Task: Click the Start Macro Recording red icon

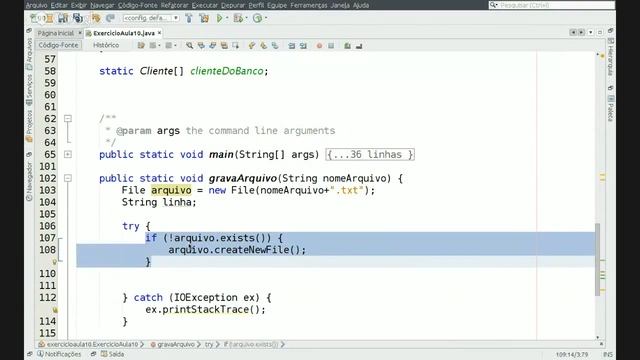Action: [x=319, y=46]
